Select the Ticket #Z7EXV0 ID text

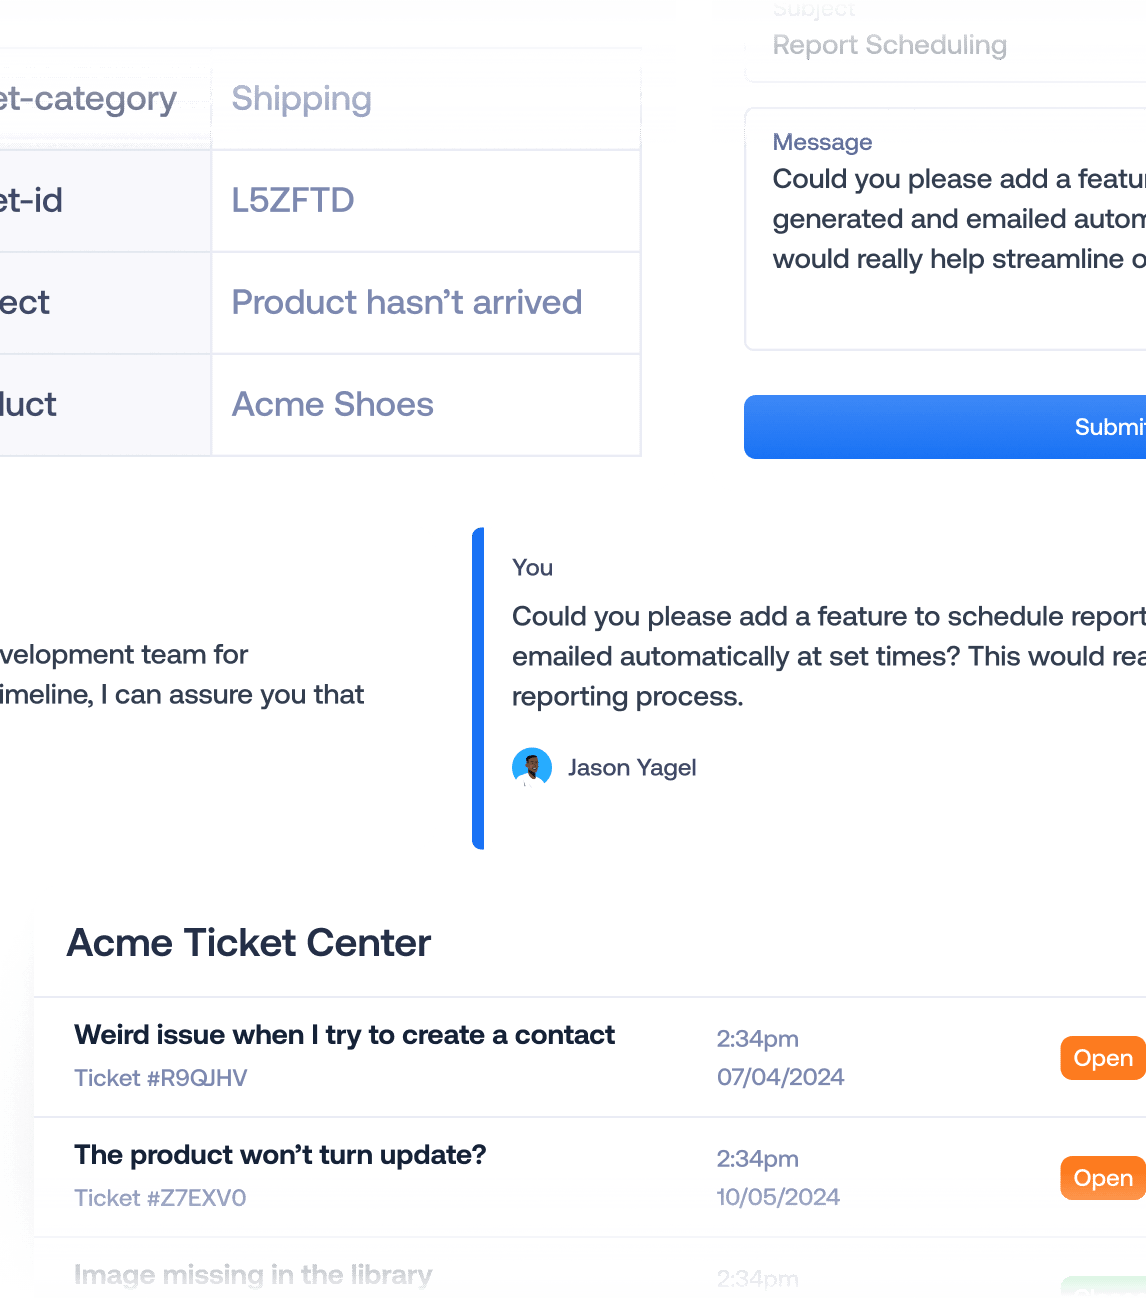click(x=160, y=1198)
